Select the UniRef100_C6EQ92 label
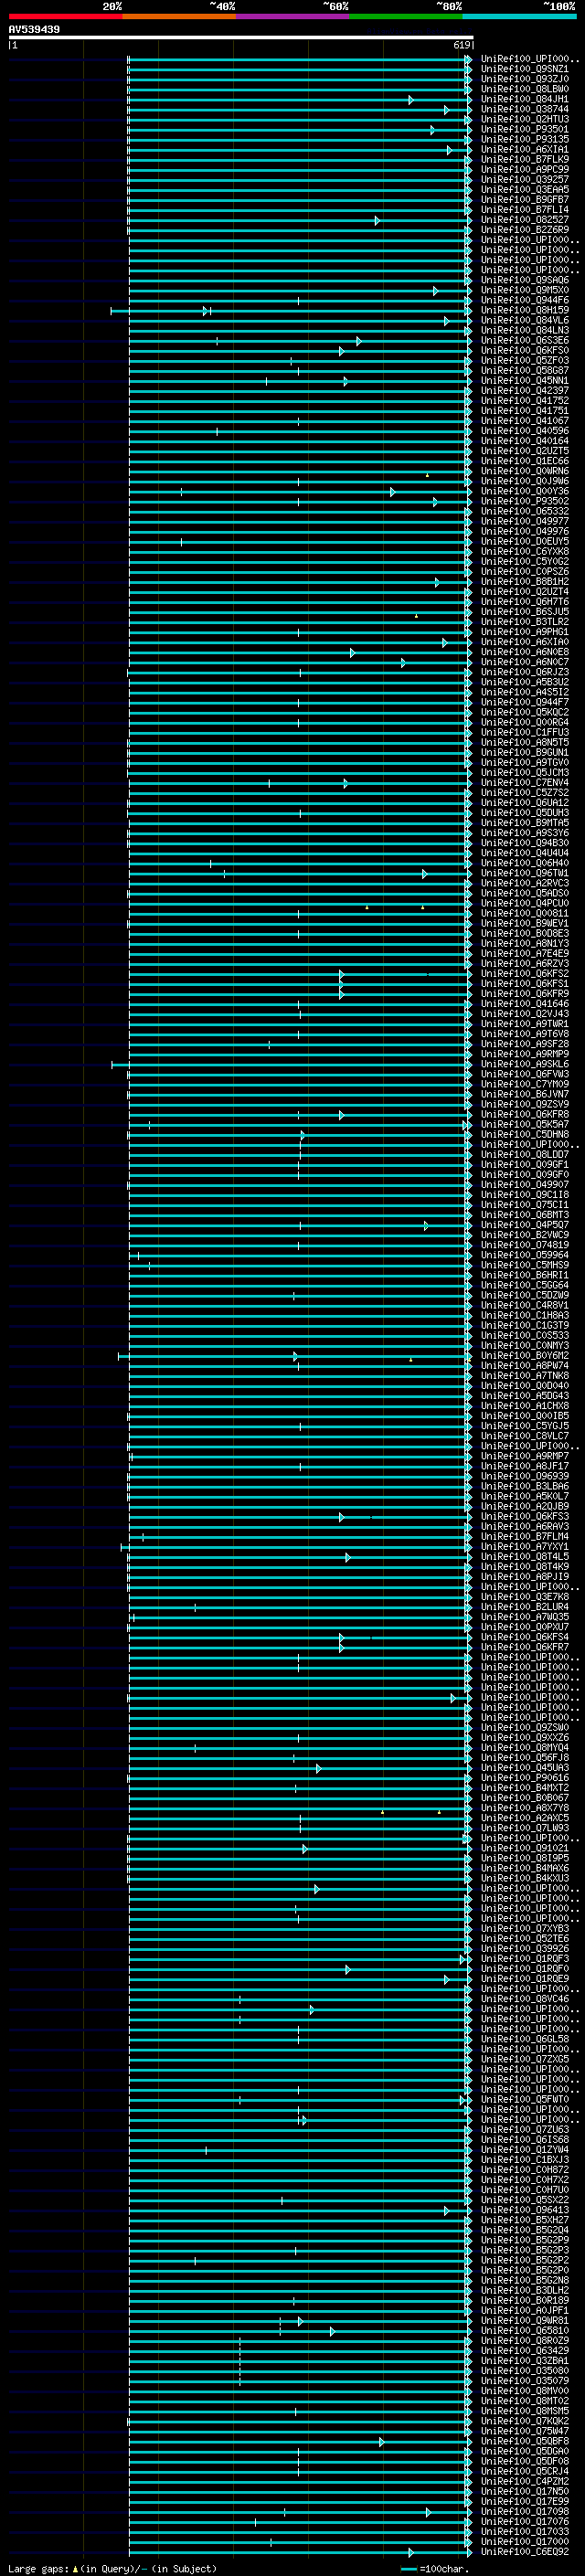The image size is (585, 2576). coord(525,2551)
